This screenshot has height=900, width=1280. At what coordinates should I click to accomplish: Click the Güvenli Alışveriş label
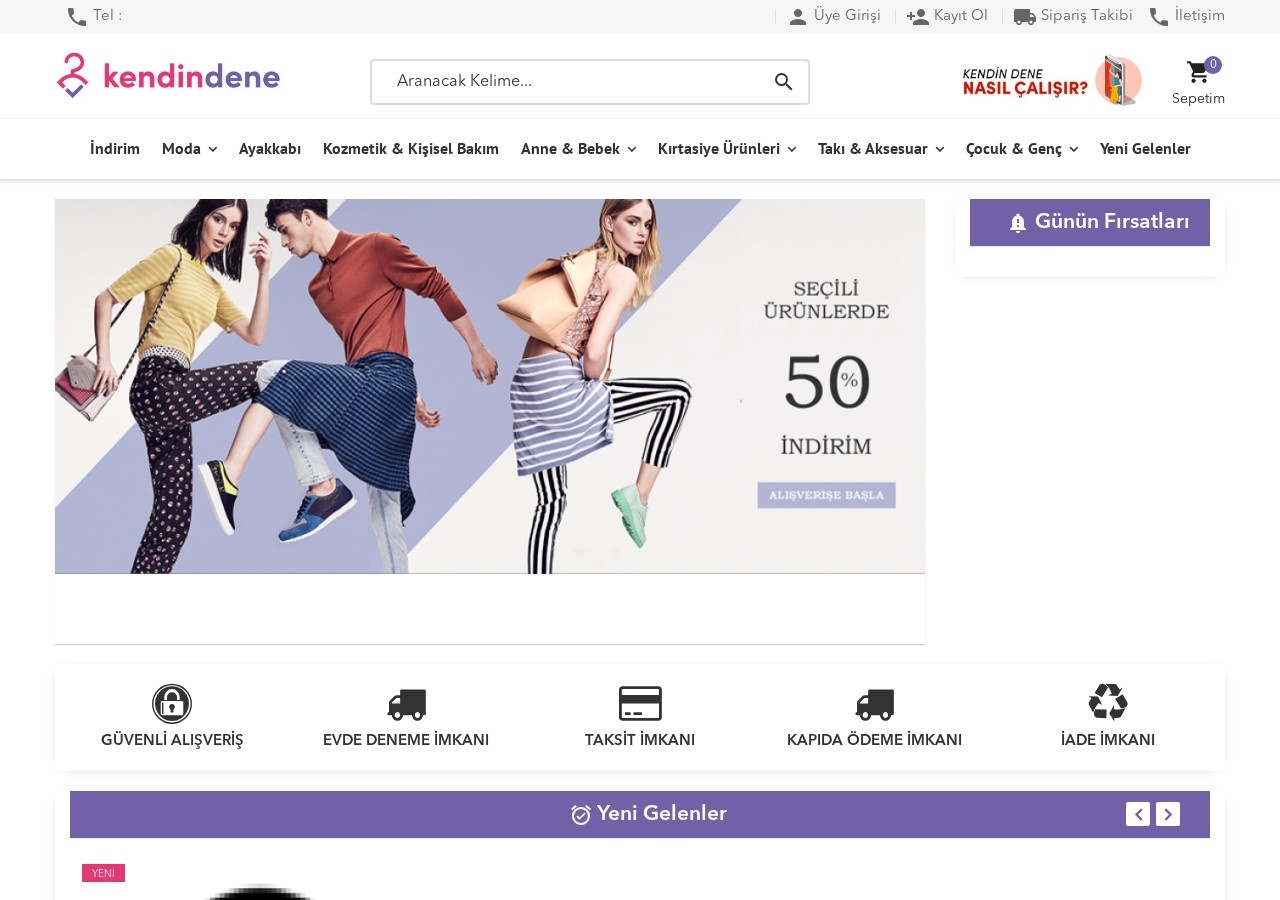(172, 741)
